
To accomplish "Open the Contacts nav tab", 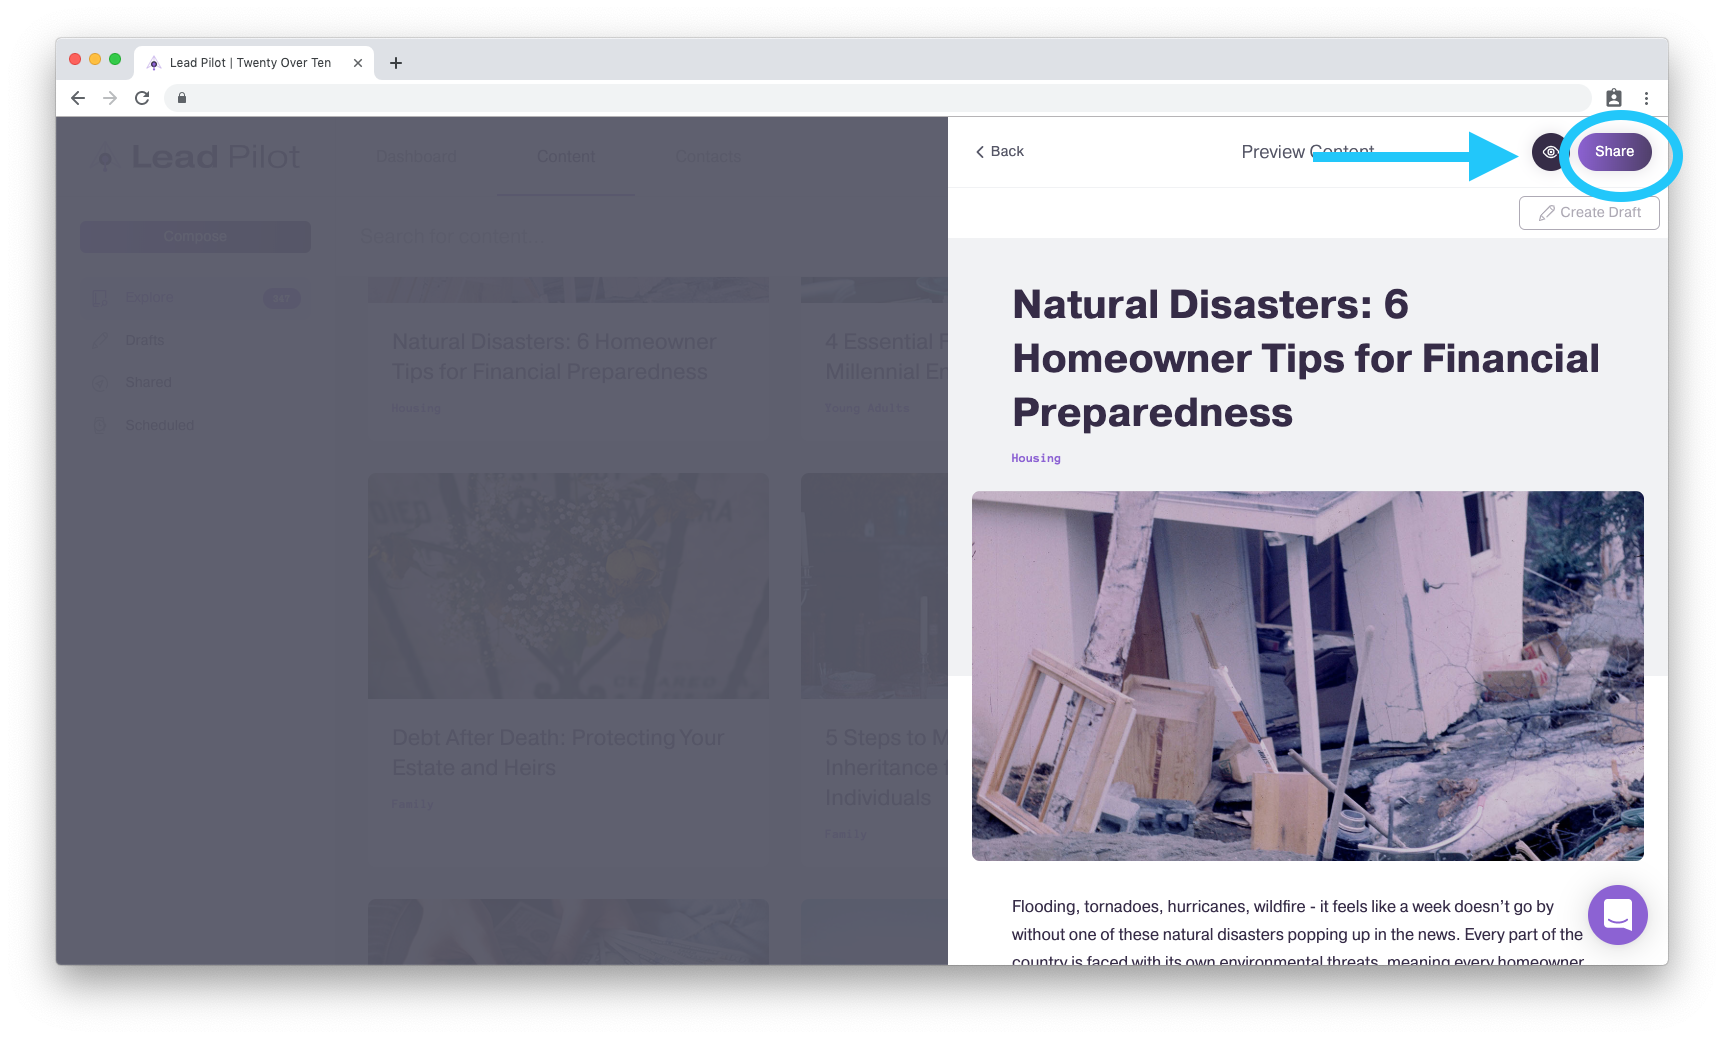I will coord(708,157).
